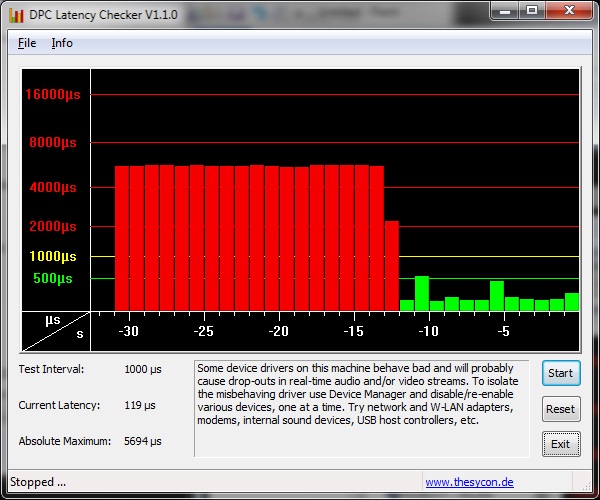Click the "Stopped ..." status bar text

(x=38, y=482)
